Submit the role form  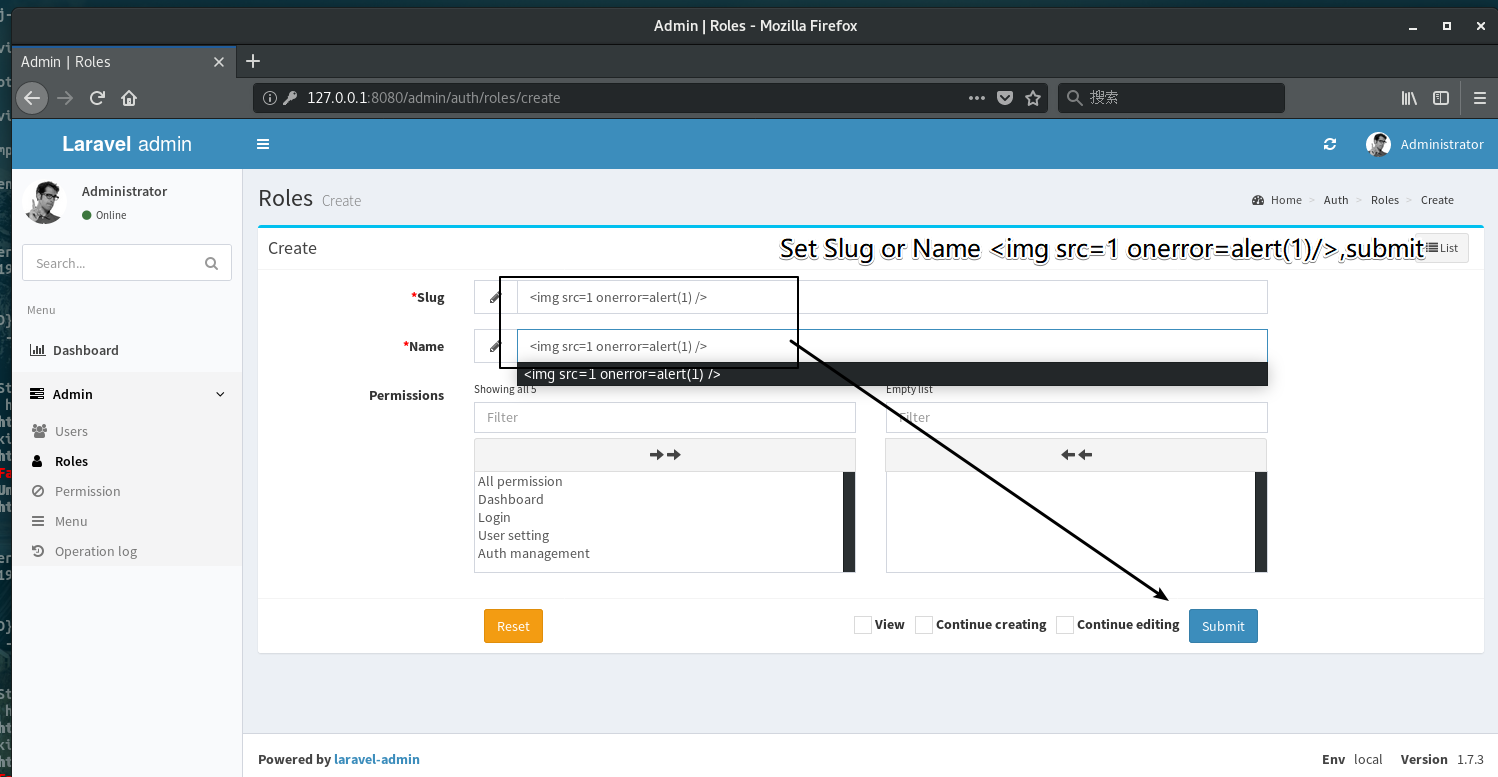(x=1223, y=626)
